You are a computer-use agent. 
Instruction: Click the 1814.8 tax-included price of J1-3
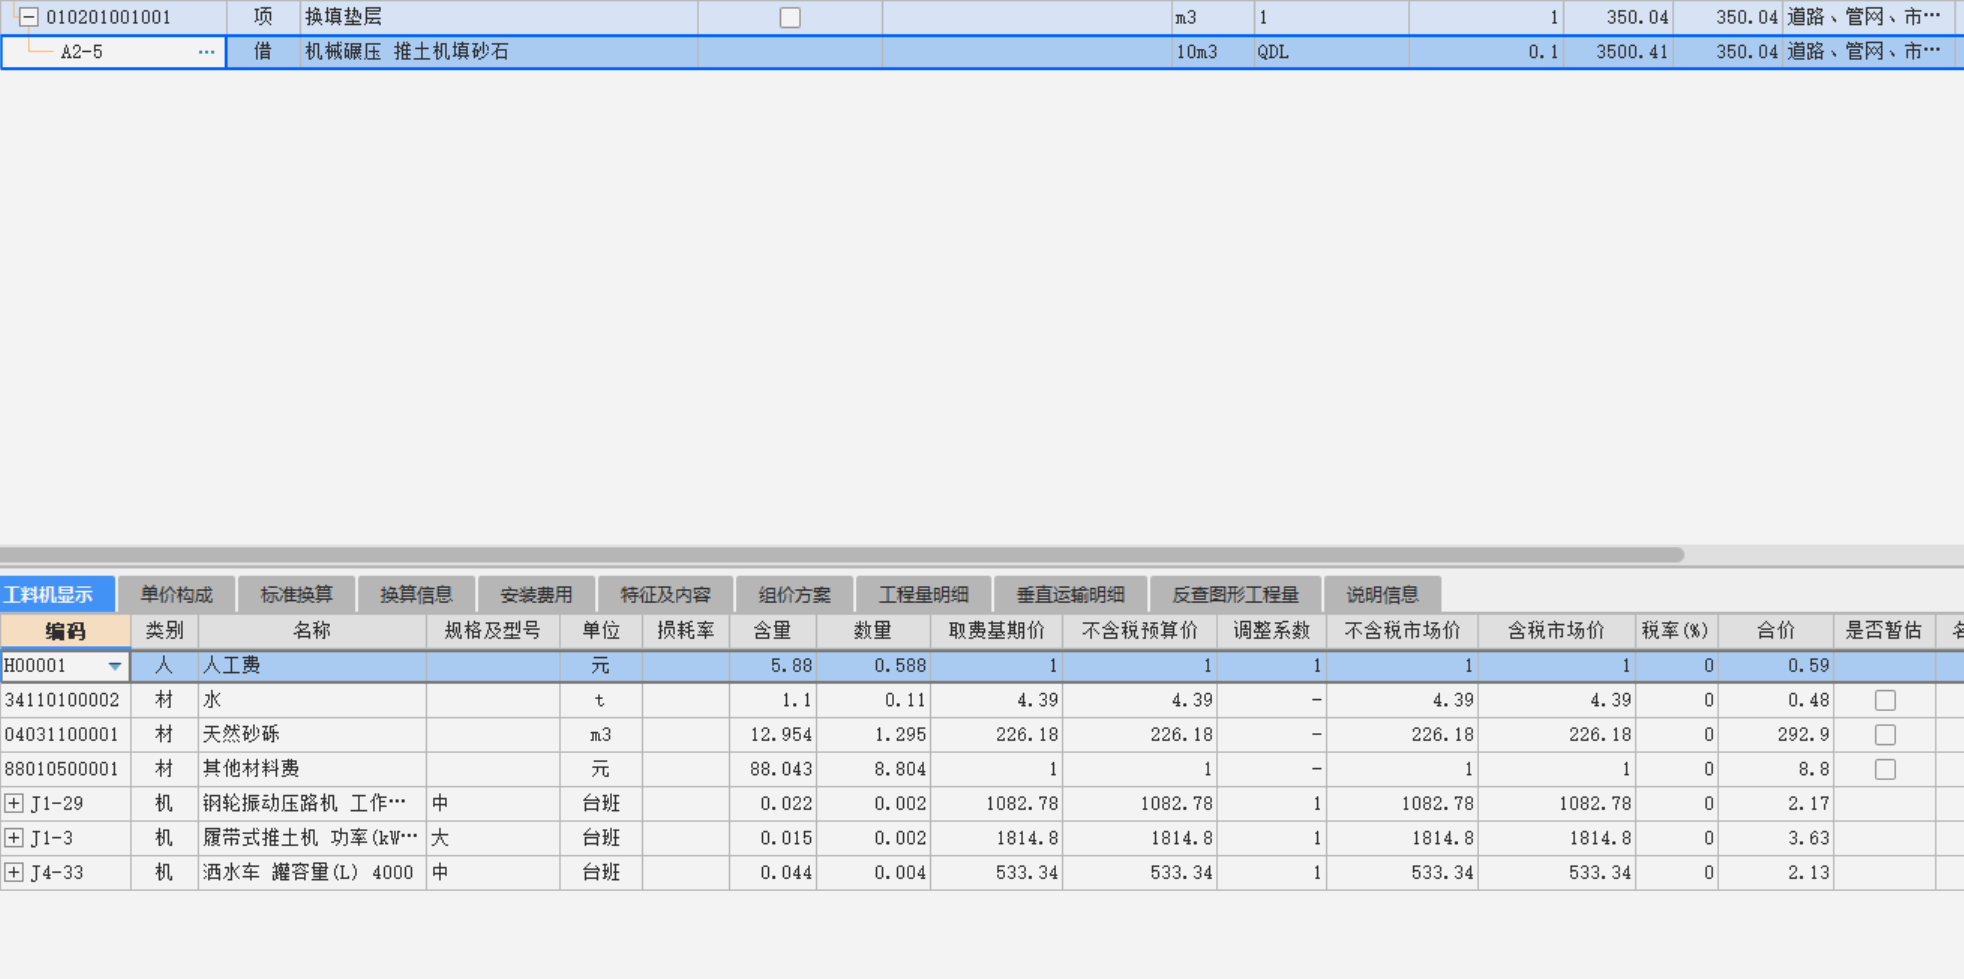coord(1556,838)
